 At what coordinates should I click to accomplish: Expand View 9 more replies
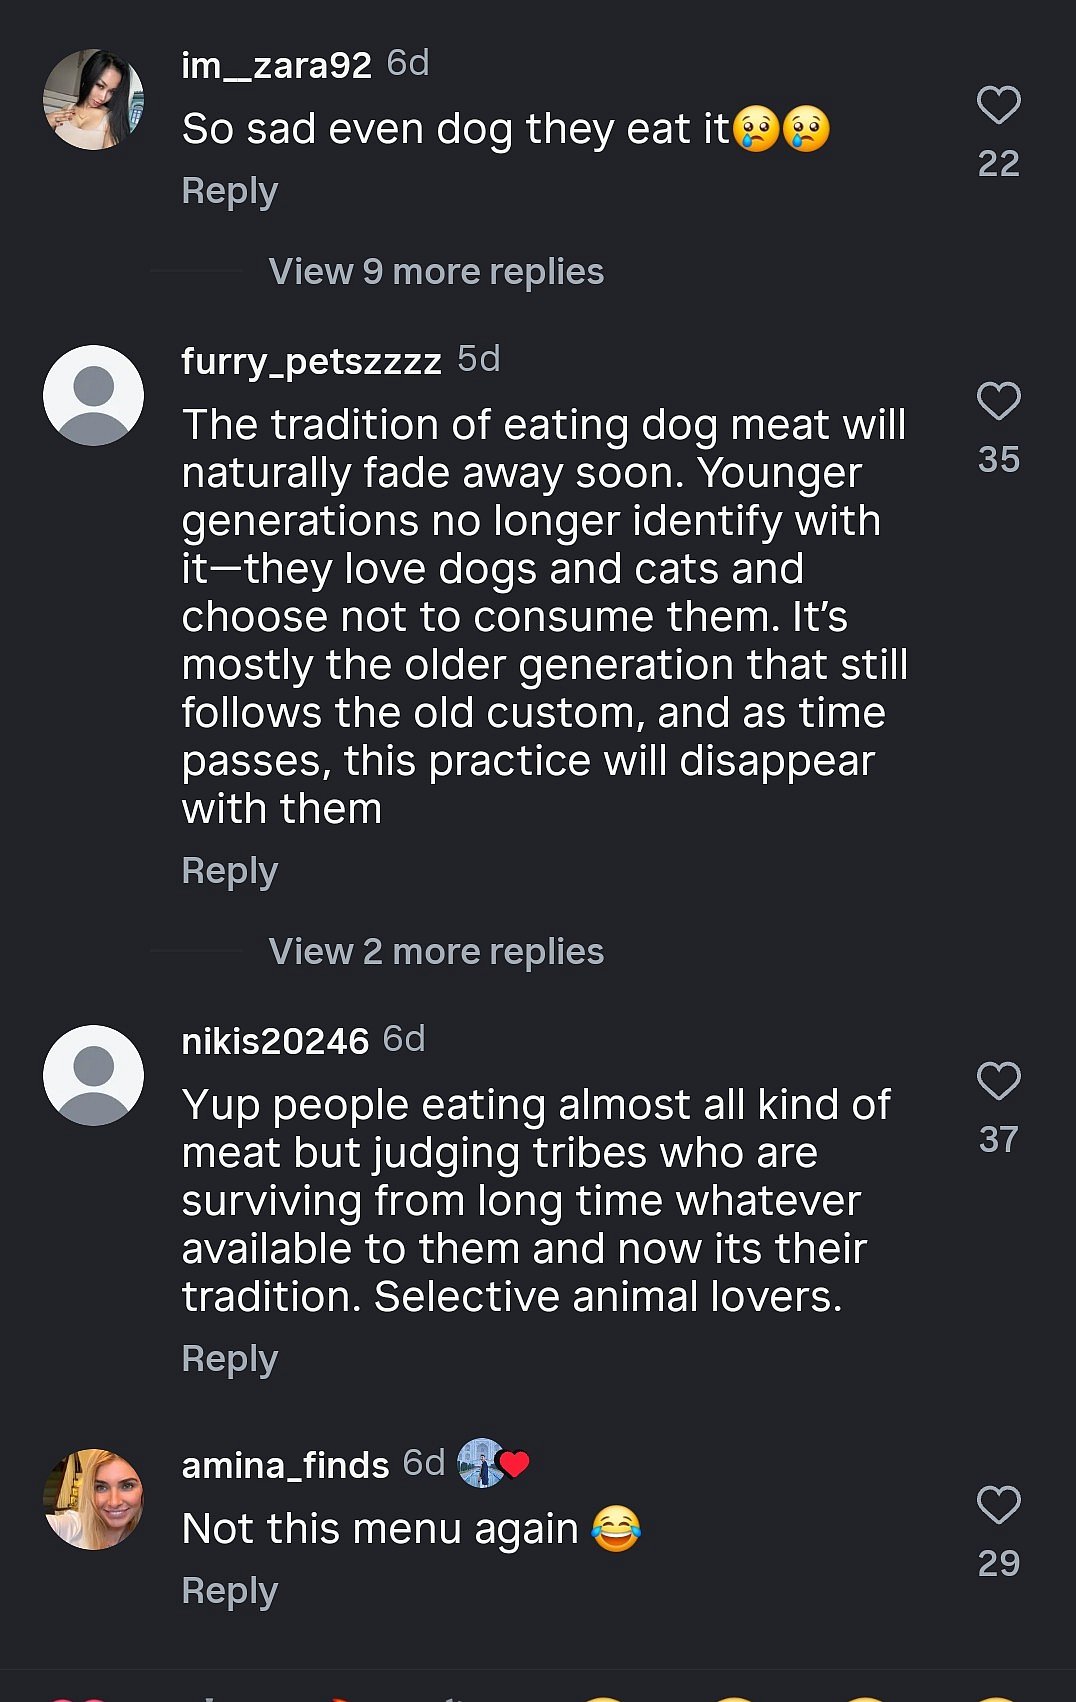click(436, 272)
